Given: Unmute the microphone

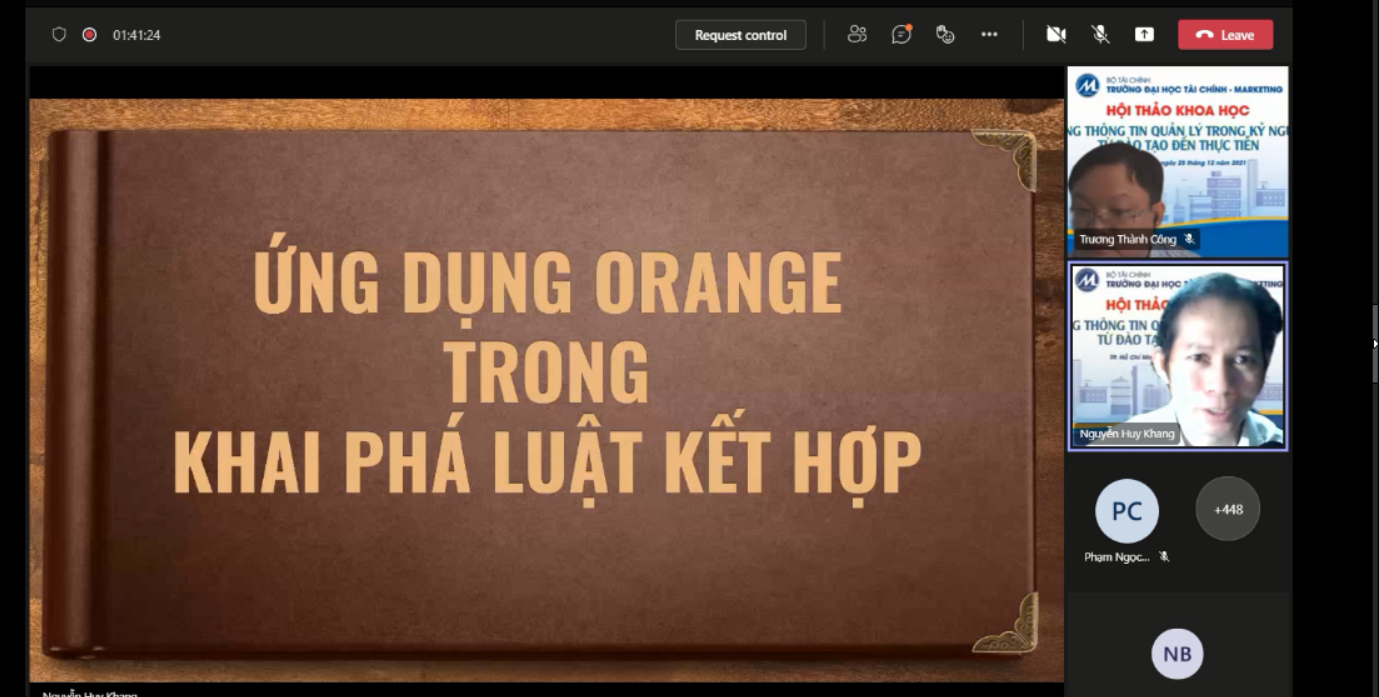Looking at the screenshot, I should click(x=1100, y=35).
